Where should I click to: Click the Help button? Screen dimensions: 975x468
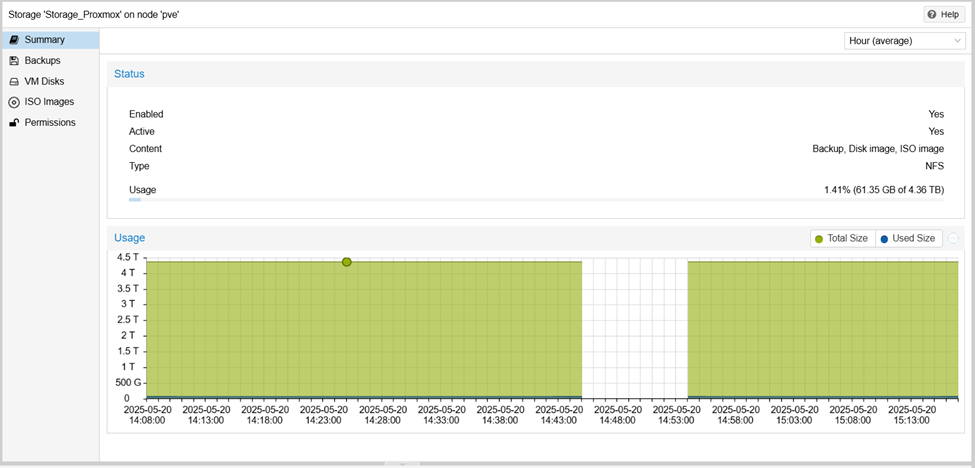[x=944, y=15]
